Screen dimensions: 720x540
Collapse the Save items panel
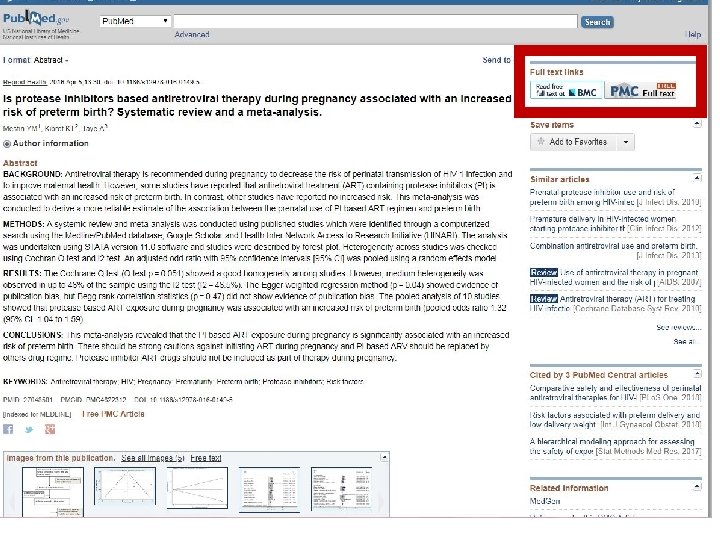pos(697,124)
